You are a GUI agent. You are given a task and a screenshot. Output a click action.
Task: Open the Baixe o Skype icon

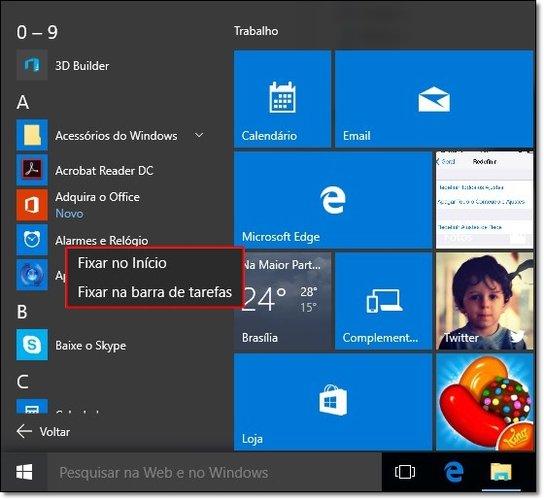coord(32,345)
